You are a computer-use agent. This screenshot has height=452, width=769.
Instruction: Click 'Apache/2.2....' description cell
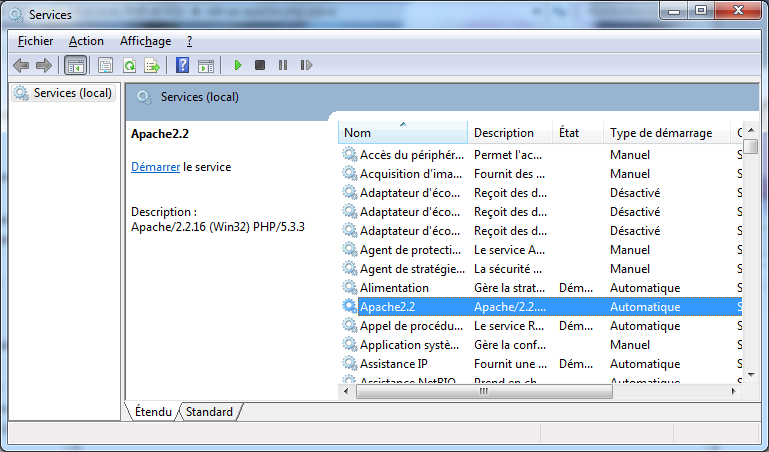(x=510, y=306)
